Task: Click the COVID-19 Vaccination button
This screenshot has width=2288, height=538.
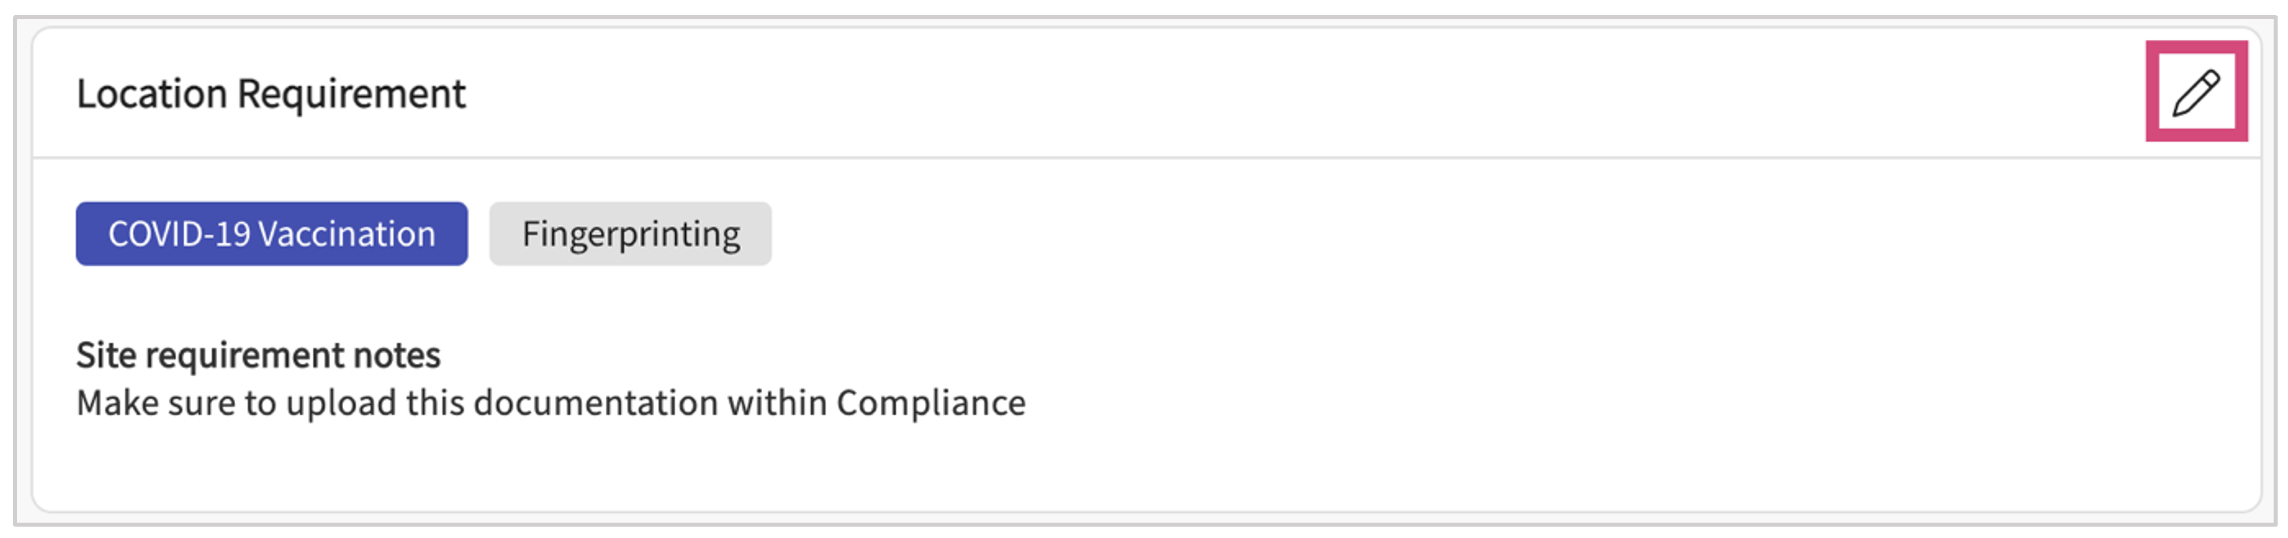Action: click(x=271, y=234)
